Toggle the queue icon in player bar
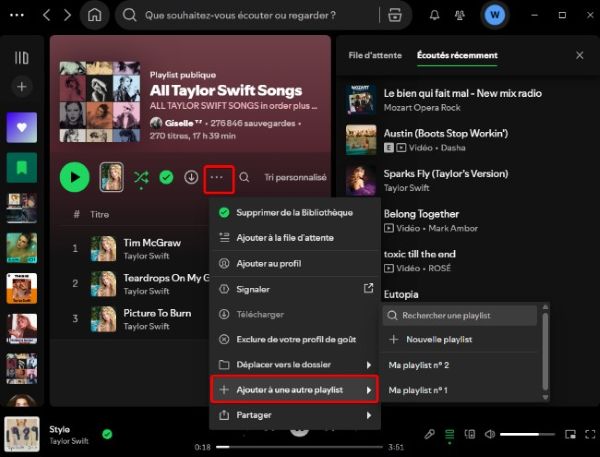This screenshot has height=457, width=600. click(x=450, y=434)
